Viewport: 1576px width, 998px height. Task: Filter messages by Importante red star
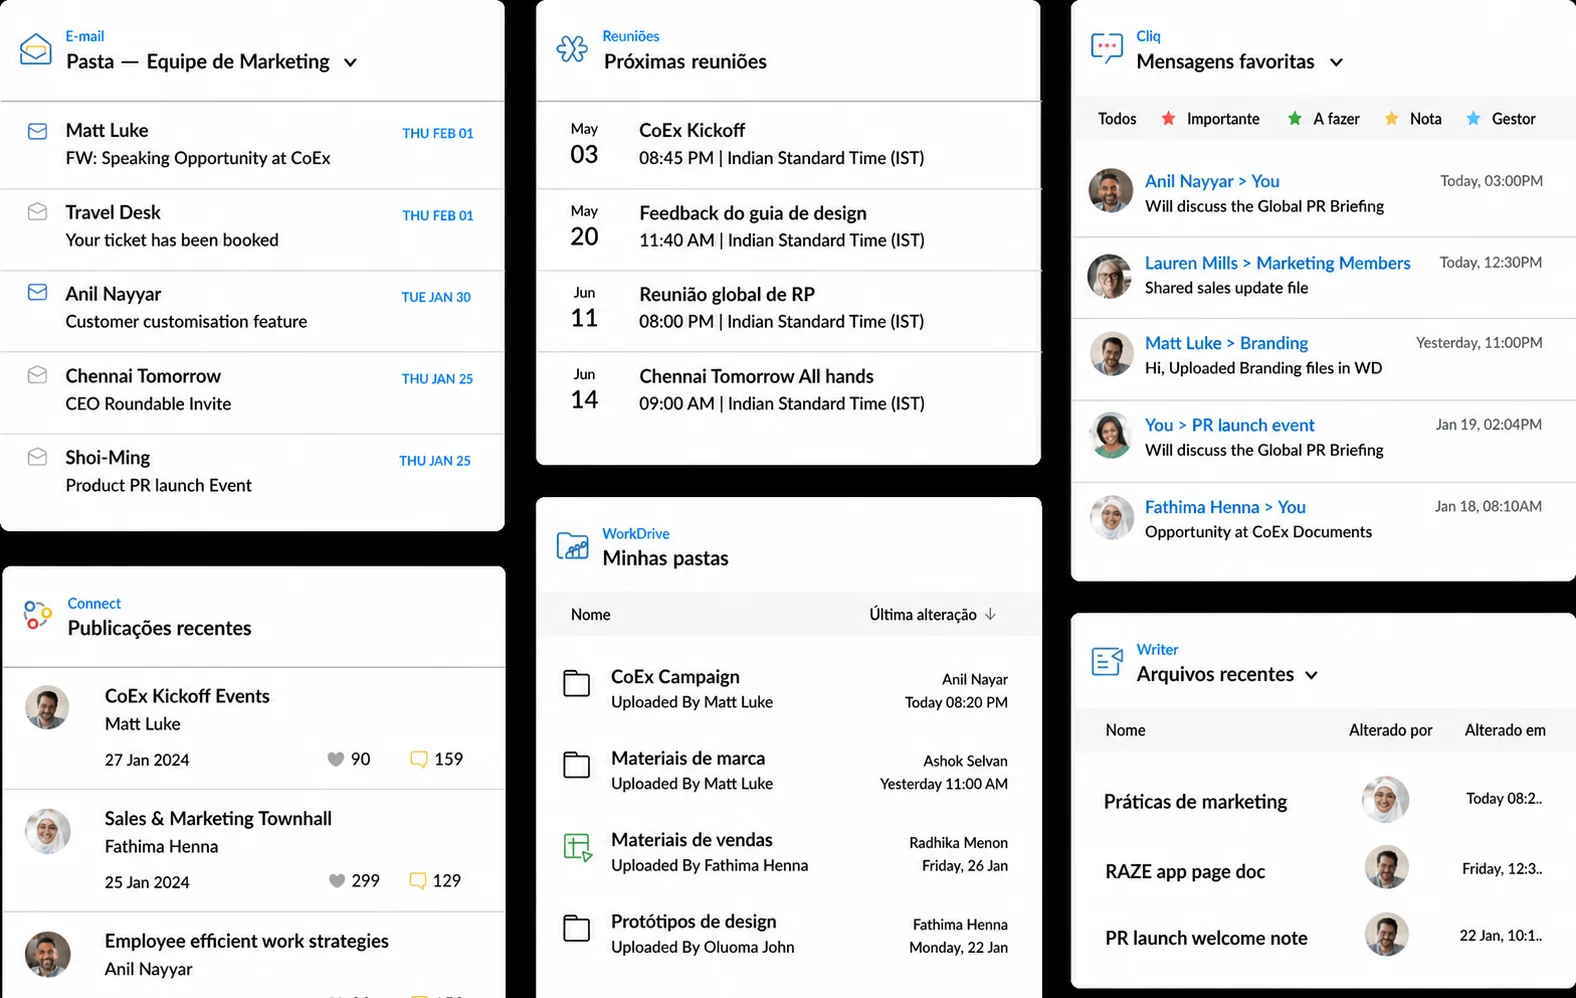coord(1168,118)
